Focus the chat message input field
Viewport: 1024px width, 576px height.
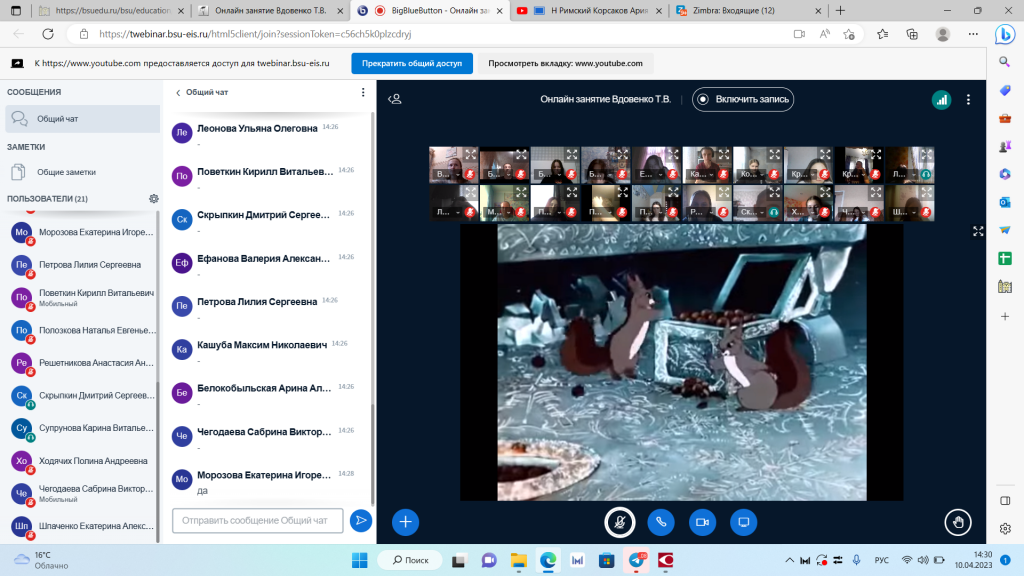coord(257,520)
